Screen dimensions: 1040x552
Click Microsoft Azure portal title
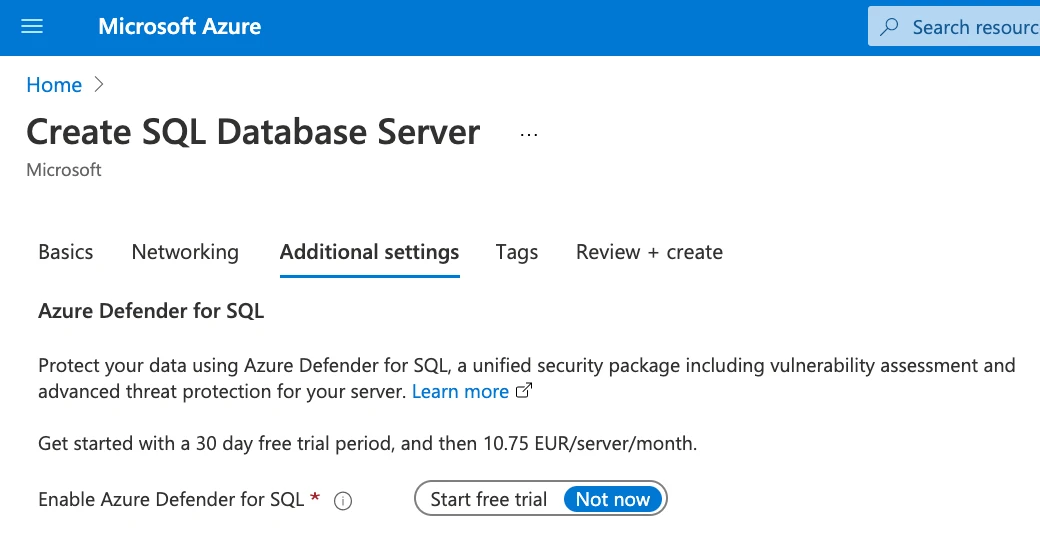tap(180, 27)
